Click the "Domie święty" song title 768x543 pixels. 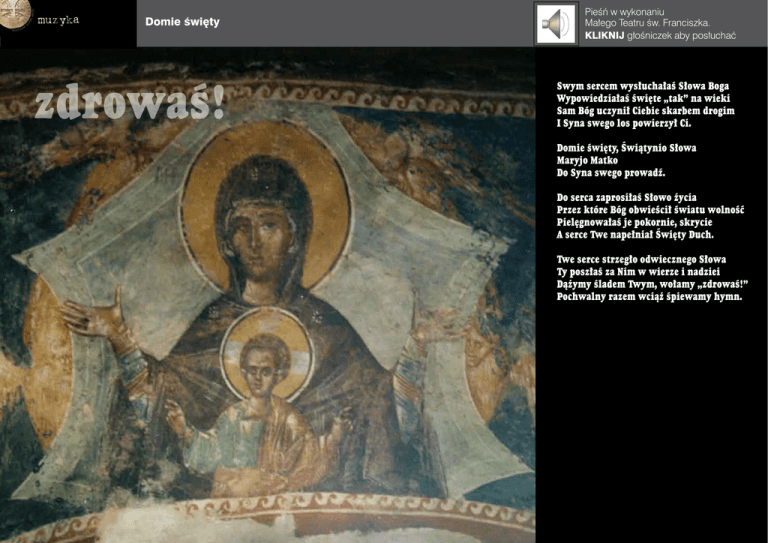pos(182,22)
